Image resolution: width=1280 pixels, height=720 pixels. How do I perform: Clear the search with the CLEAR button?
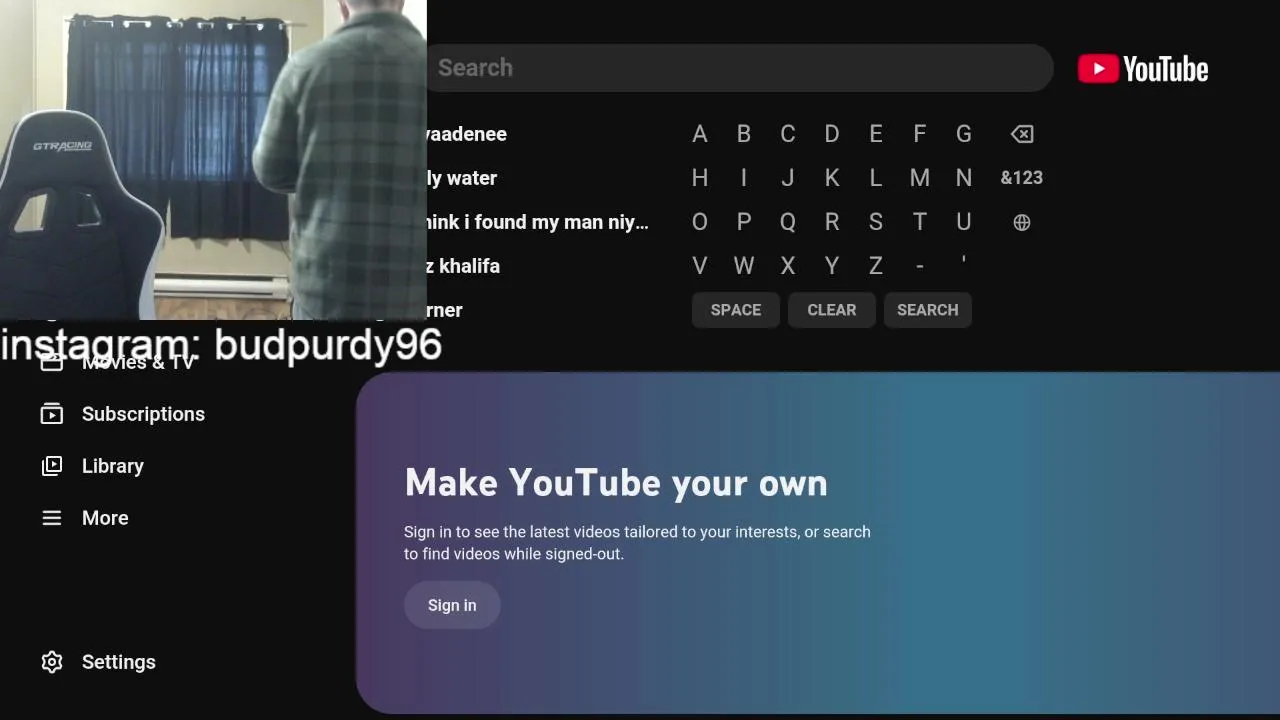(832, 310)
